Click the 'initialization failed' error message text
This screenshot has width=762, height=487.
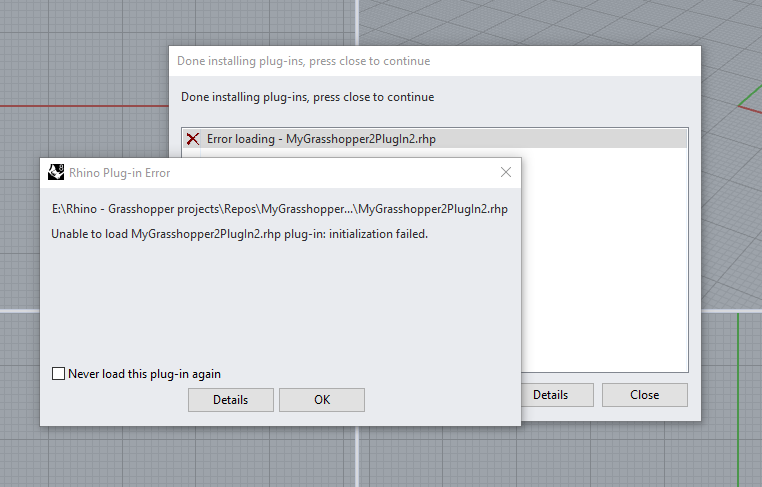(239, 234)
